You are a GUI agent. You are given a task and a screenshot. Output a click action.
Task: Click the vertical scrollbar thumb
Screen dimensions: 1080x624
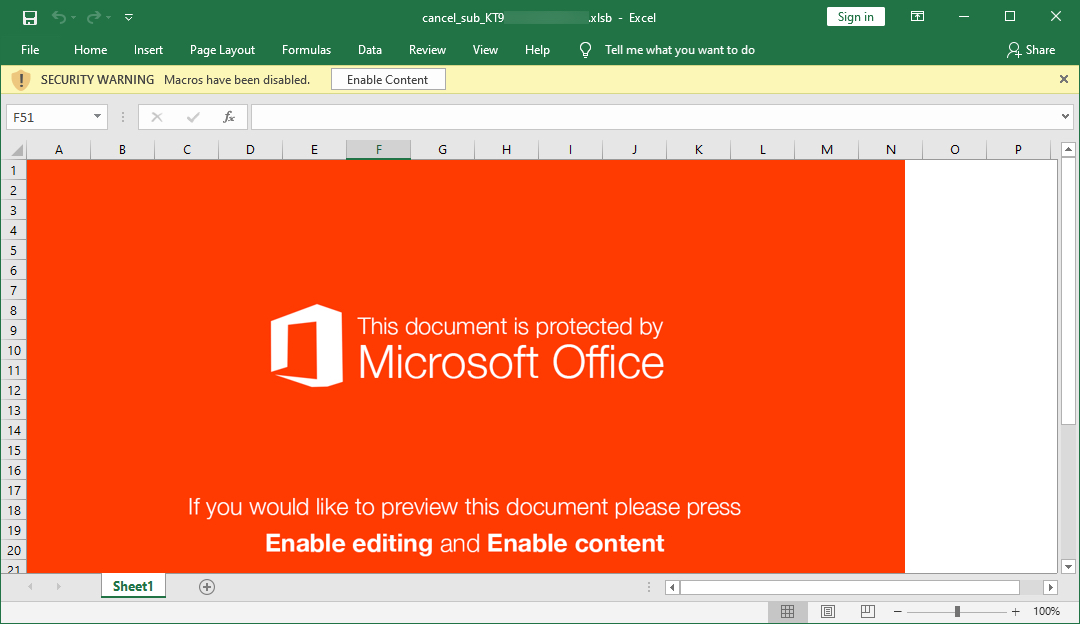coord(1068,291)
